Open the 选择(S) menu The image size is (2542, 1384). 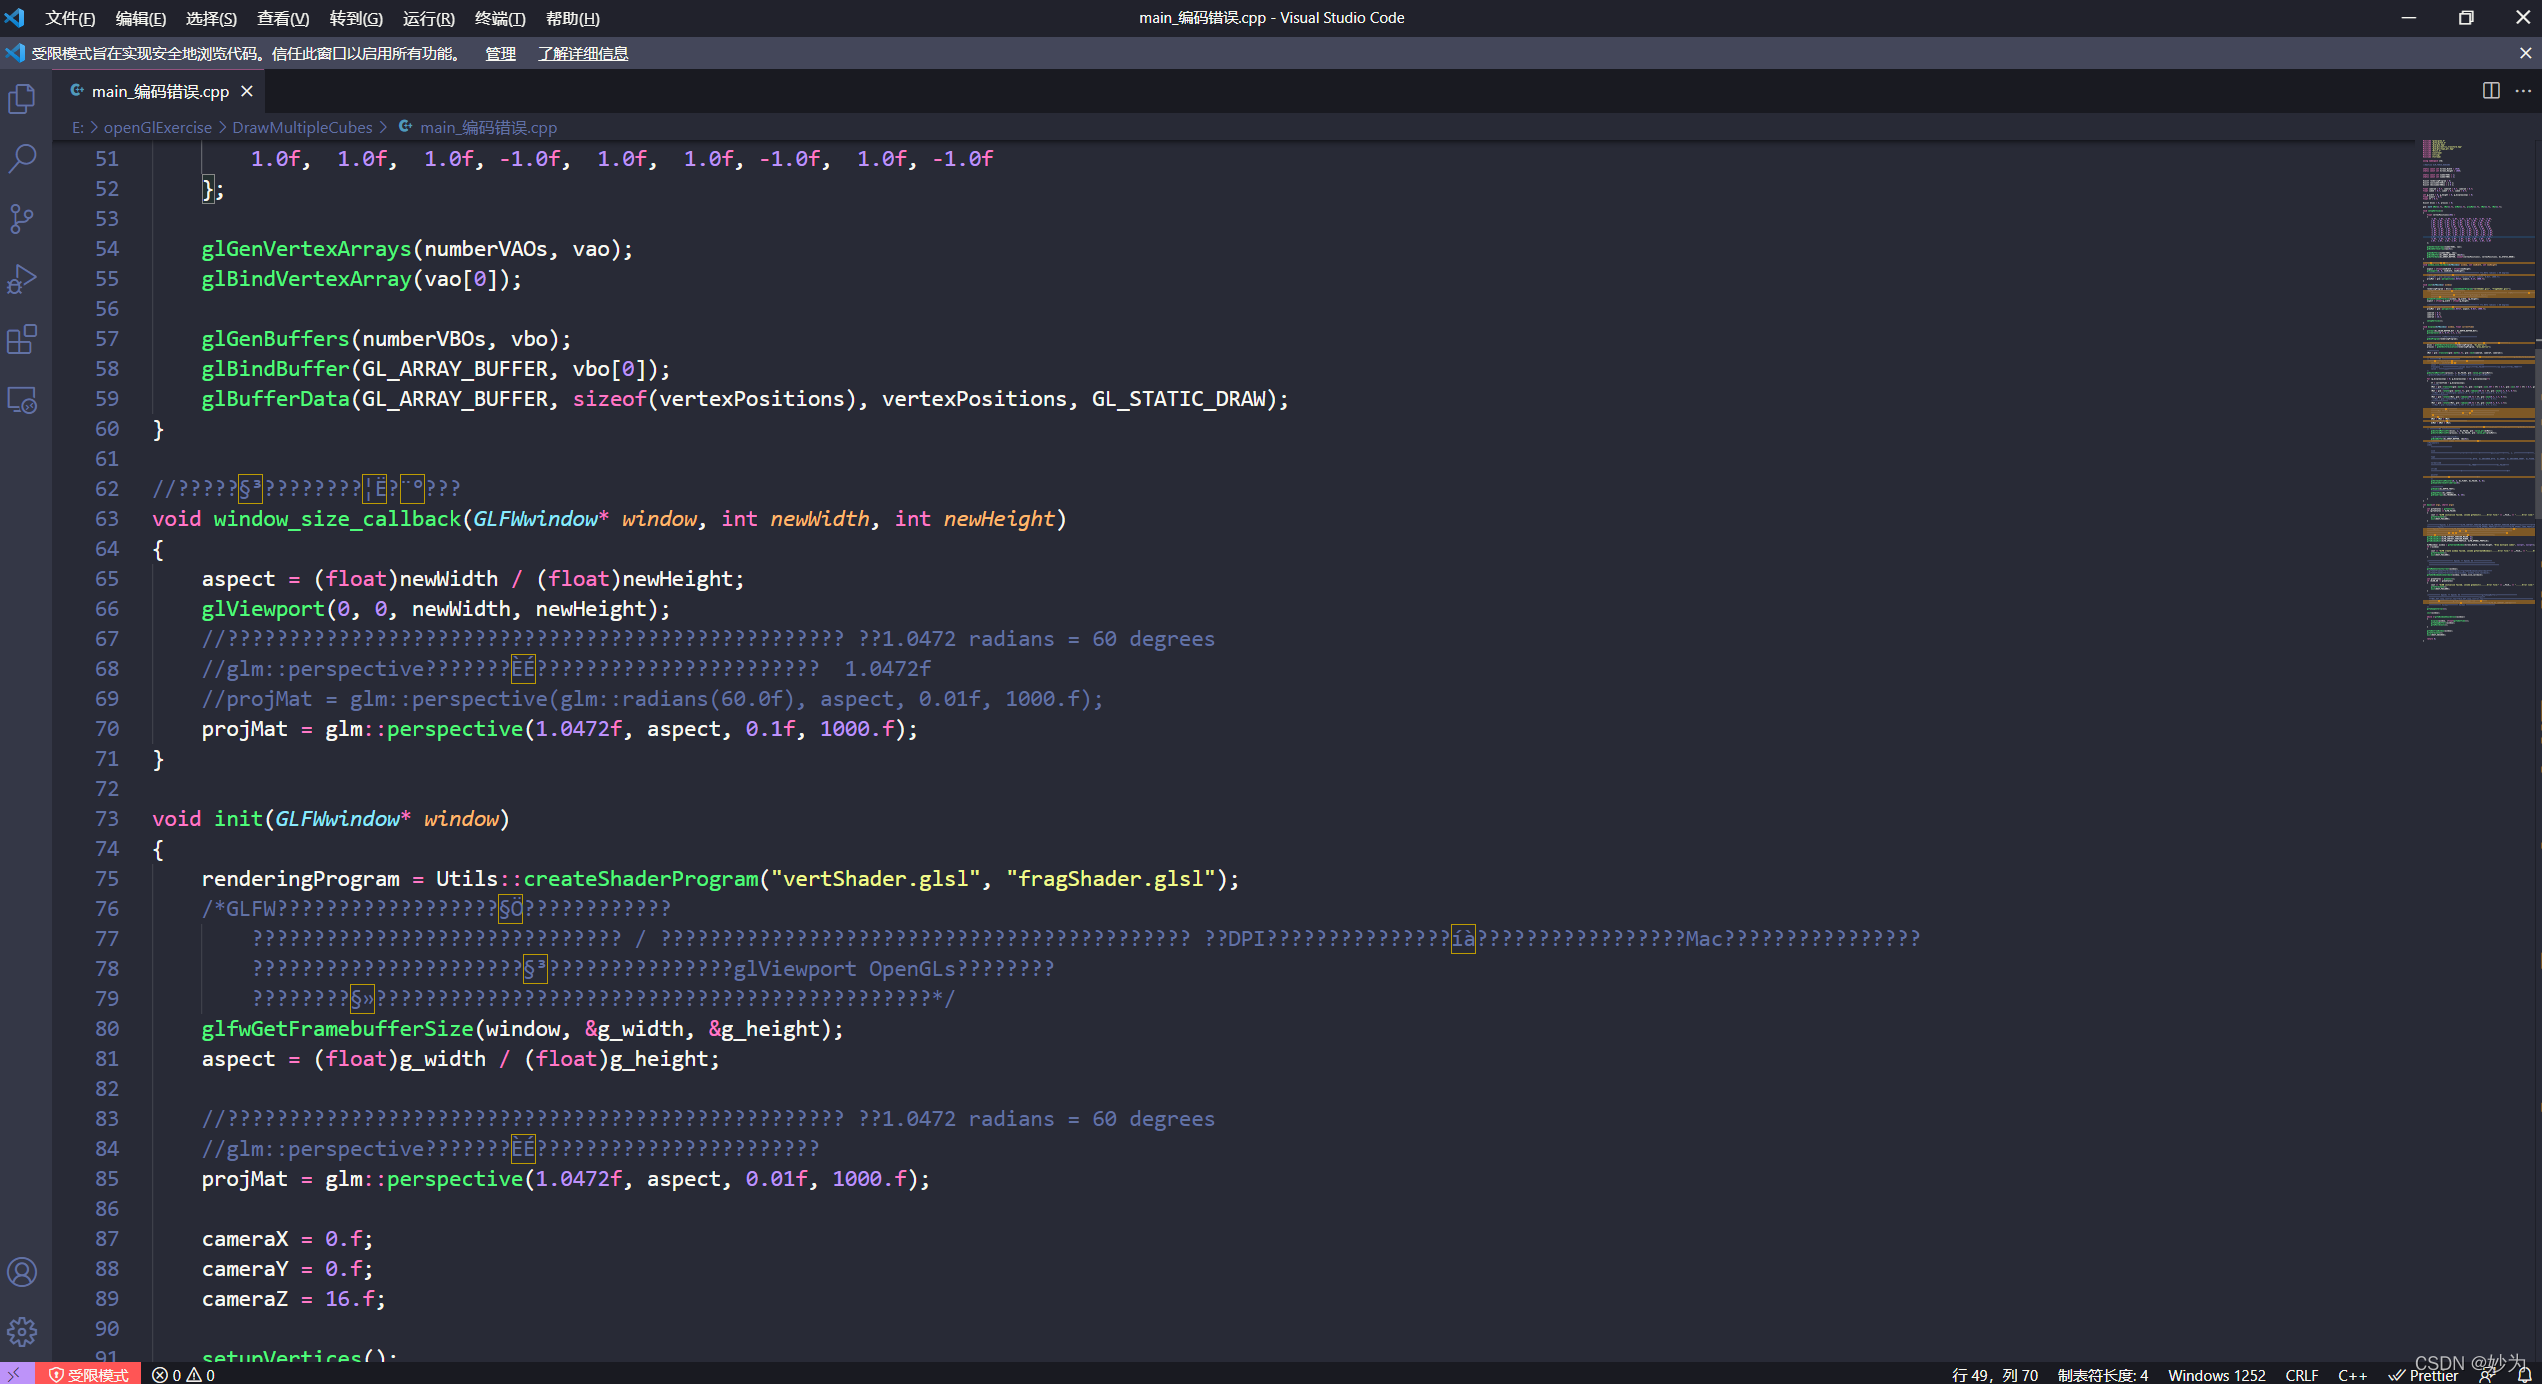click(x=211, y=18)
